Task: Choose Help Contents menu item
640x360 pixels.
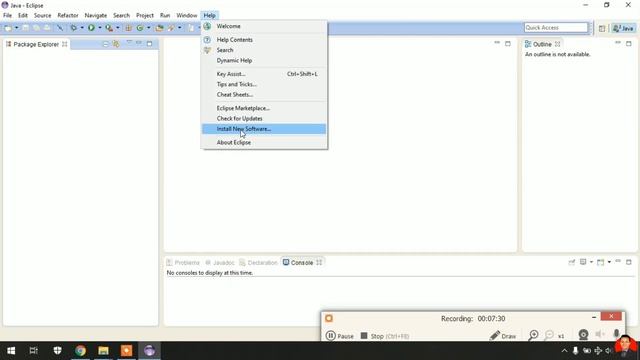Action: pos(264,40)
